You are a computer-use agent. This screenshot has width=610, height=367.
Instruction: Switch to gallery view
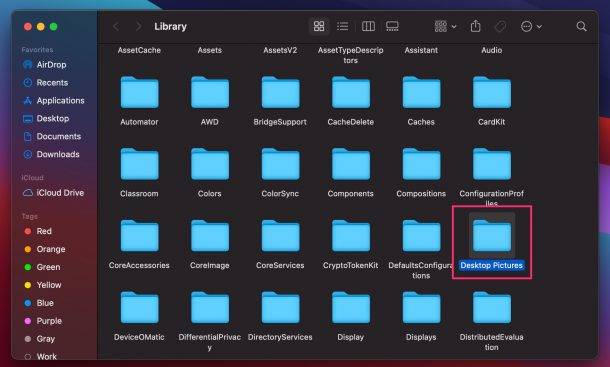tap(392, 26)
